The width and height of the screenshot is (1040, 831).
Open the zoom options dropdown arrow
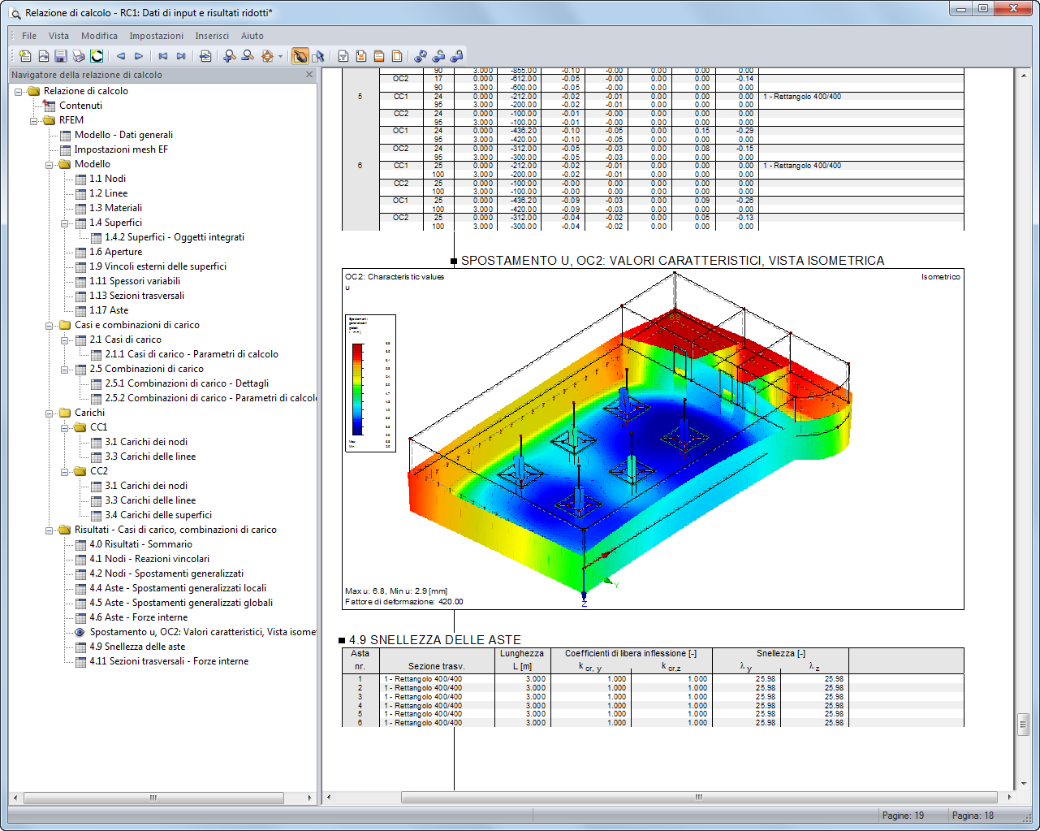(281, 56)
